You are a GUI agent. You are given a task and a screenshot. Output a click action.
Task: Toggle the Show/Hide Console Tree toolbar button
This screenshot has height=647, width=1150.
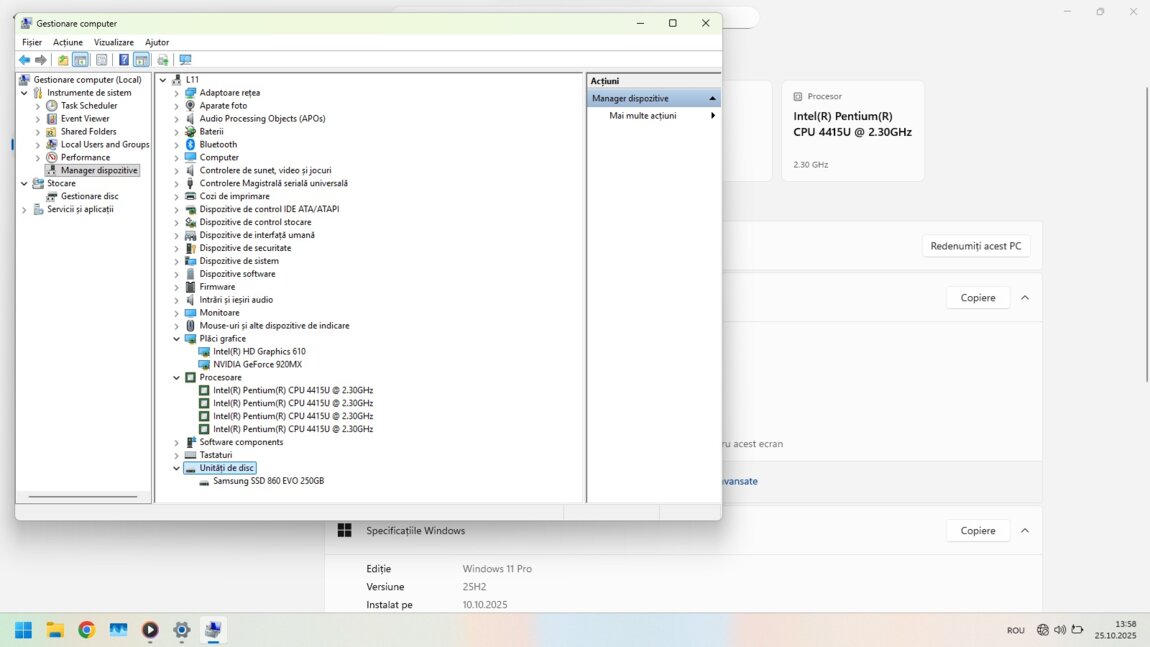(x=81, y=60)
